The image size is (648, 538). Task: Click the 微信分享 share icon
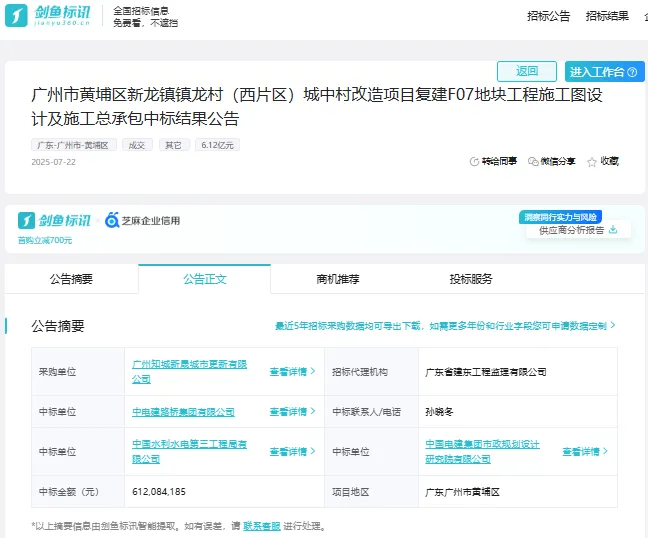(x=533, y=161)
